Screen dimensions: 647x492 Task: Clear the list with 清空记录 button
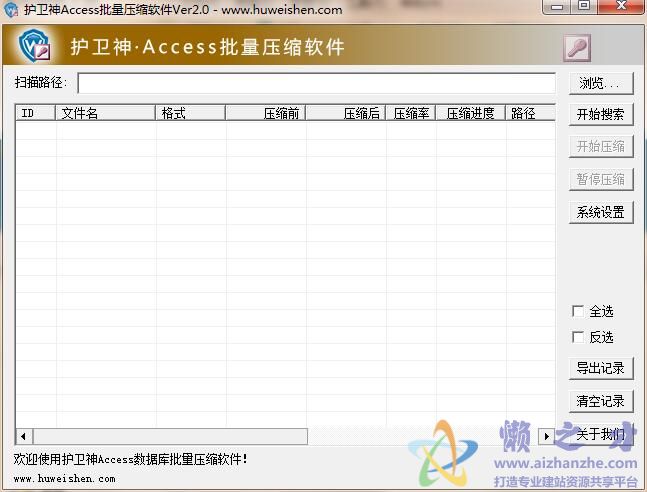coord(601,401)
